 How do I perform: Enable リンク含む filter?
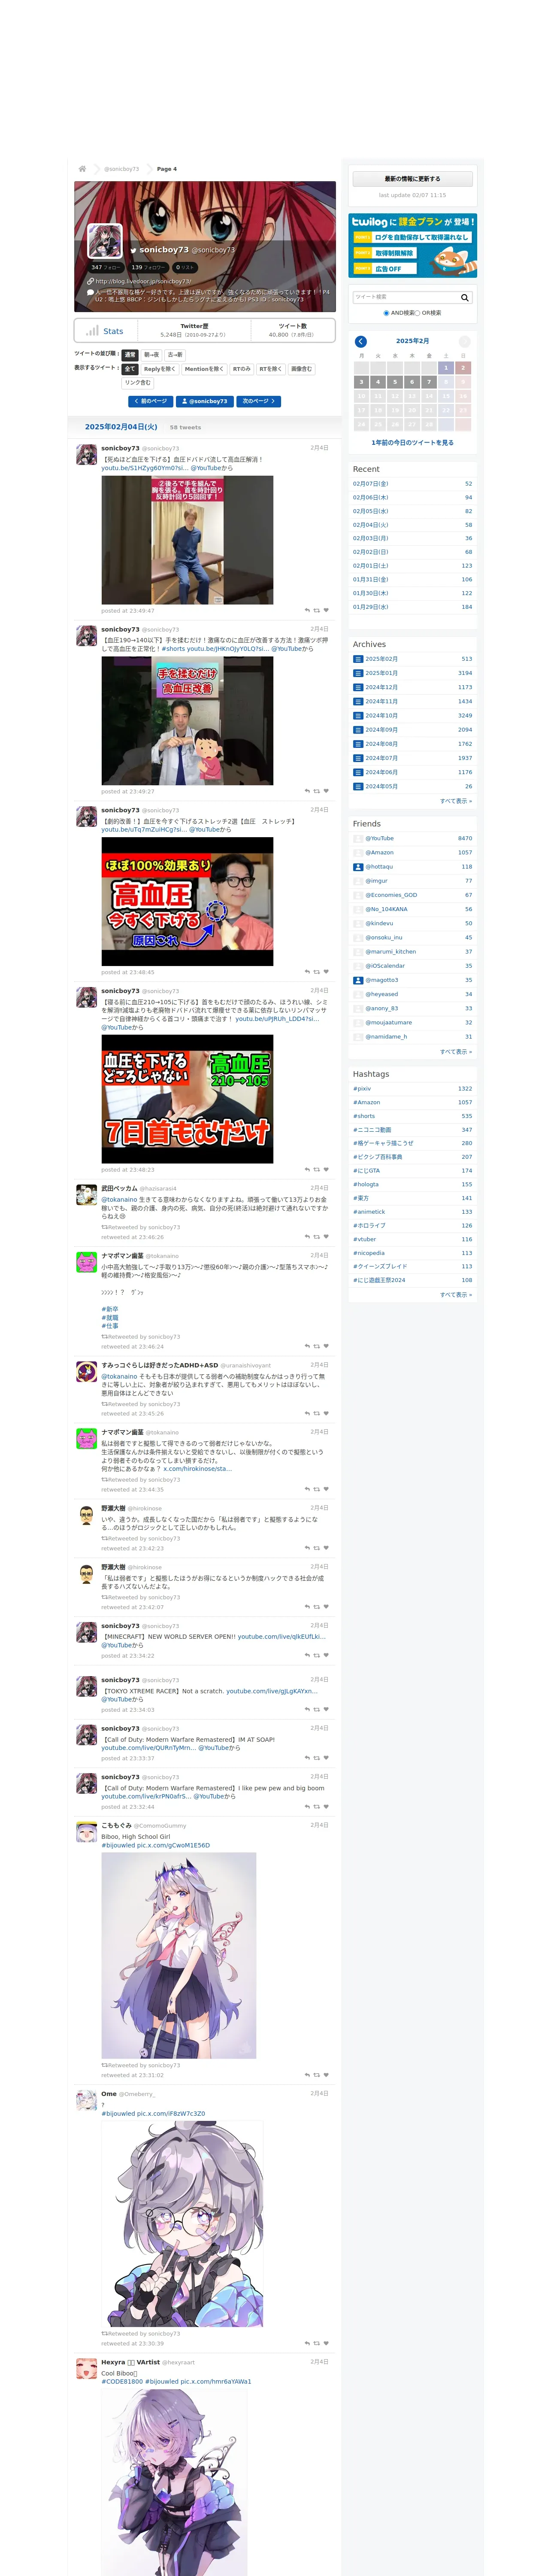click(x=138, y=382)
